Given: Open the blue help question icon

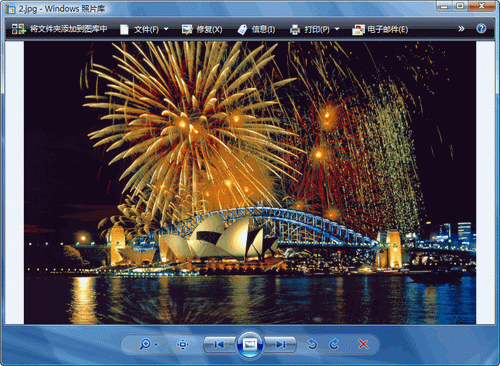Looking at the screenshot, I should tap(481, 29).
